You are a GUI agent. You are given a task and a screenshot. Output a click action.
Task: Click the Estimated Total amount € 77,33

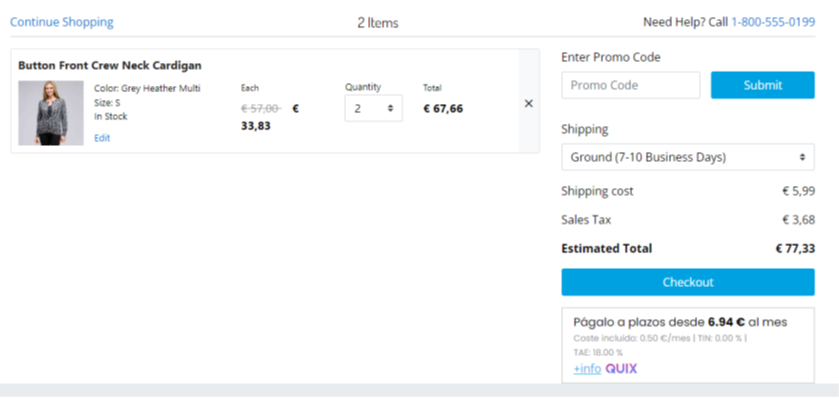795,249
